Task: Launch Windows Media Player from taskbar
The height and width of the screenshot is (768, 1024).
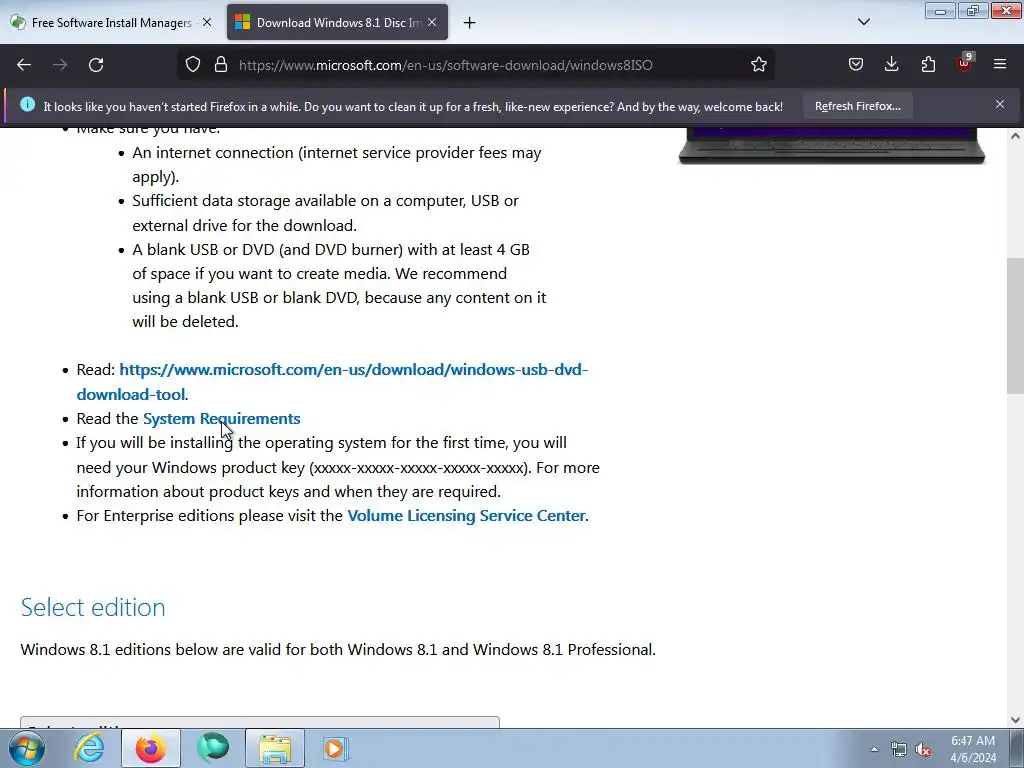Action: 336,748
